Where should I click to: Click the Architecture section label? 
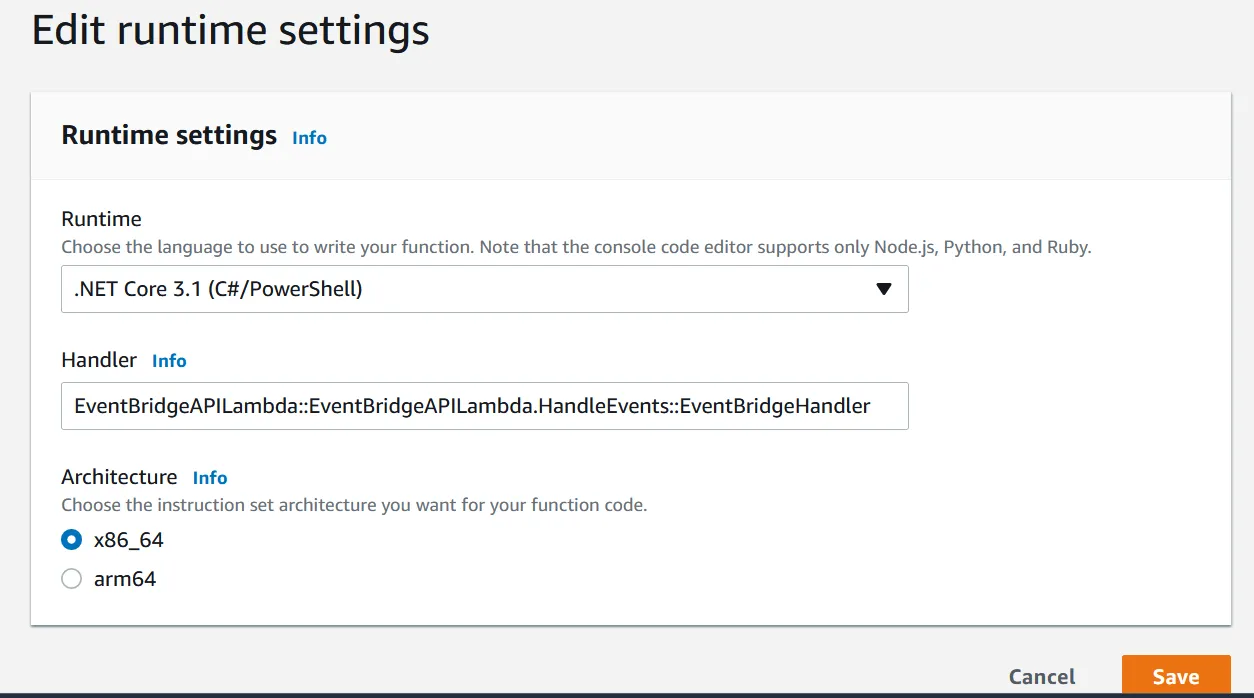119,477
